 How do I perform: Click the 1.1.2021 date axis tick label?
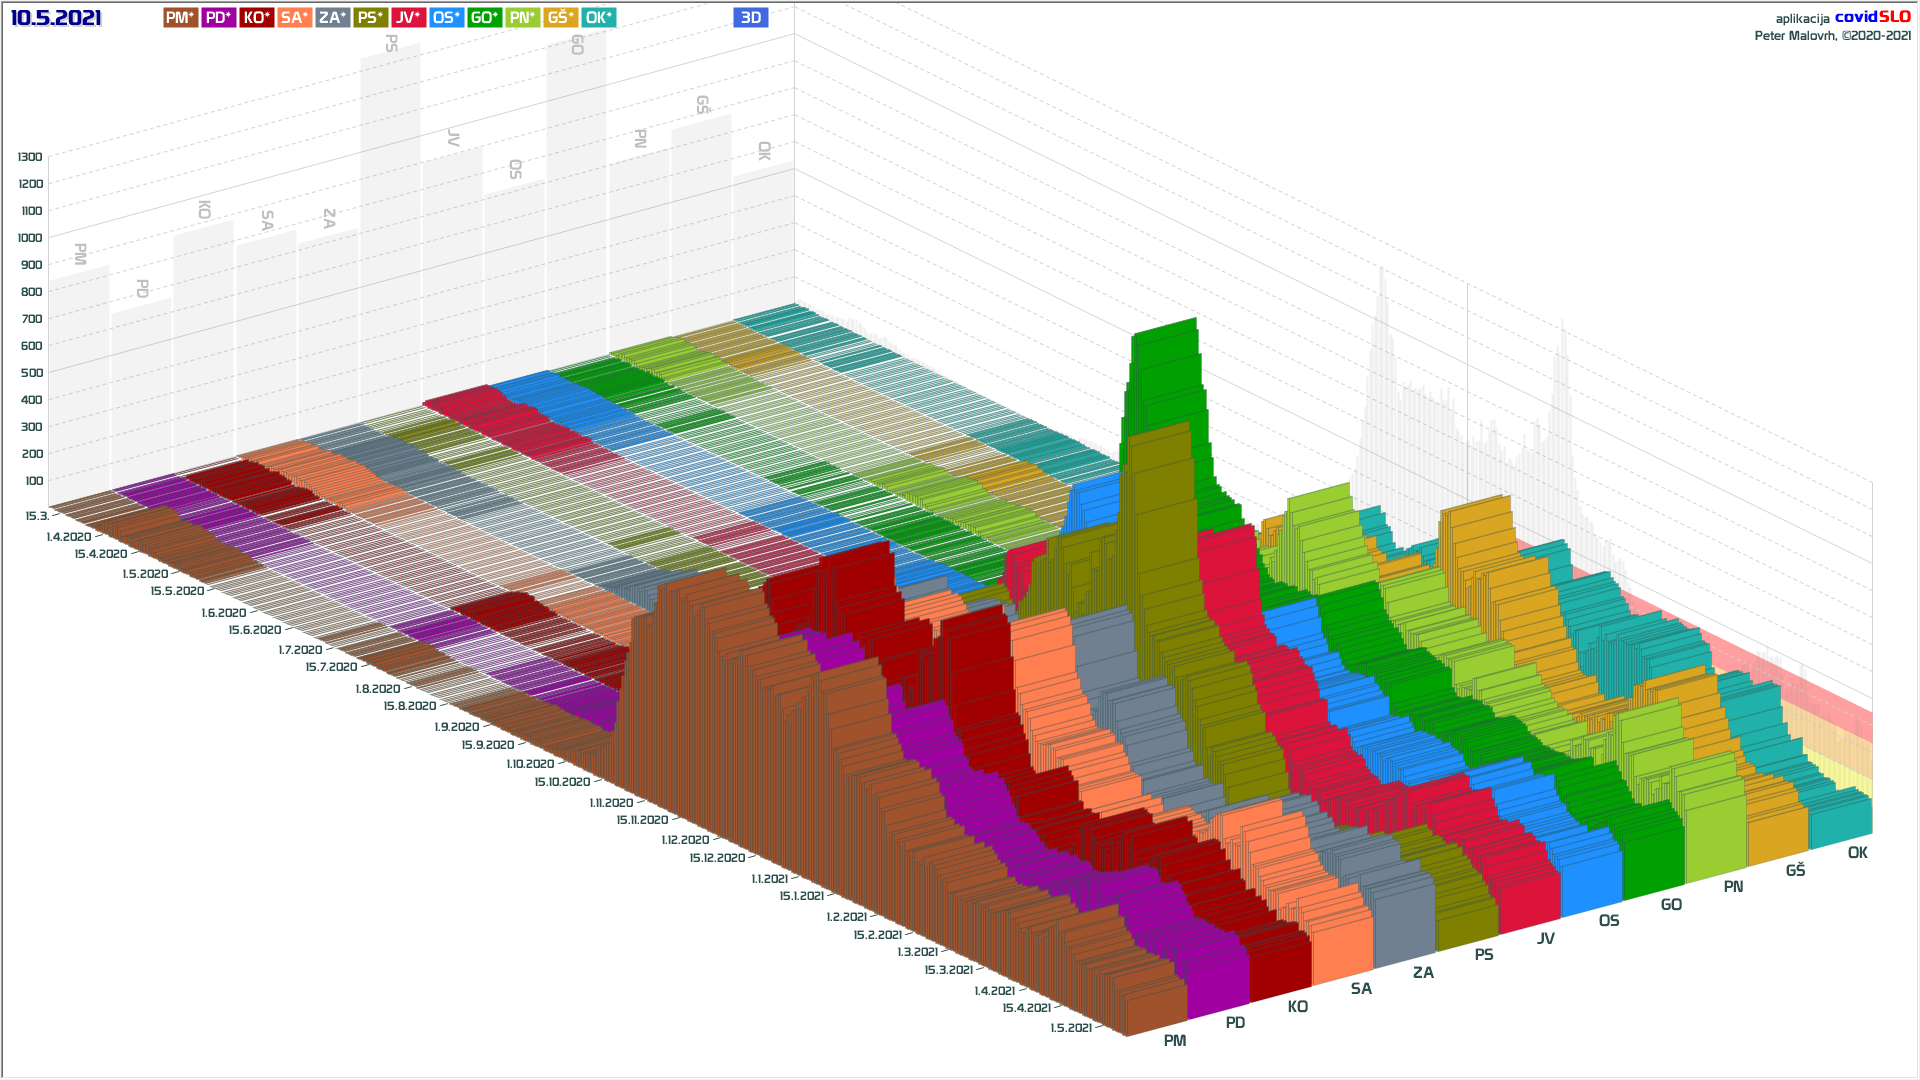point(769,879)
